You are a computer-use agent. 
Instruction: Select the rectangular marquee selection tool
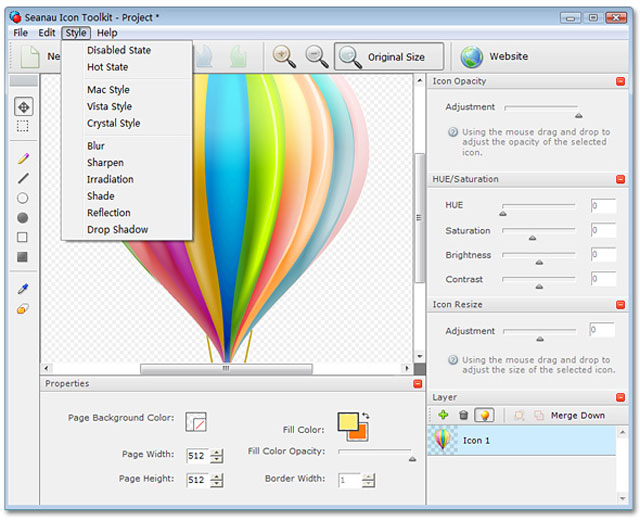[23, 126]
